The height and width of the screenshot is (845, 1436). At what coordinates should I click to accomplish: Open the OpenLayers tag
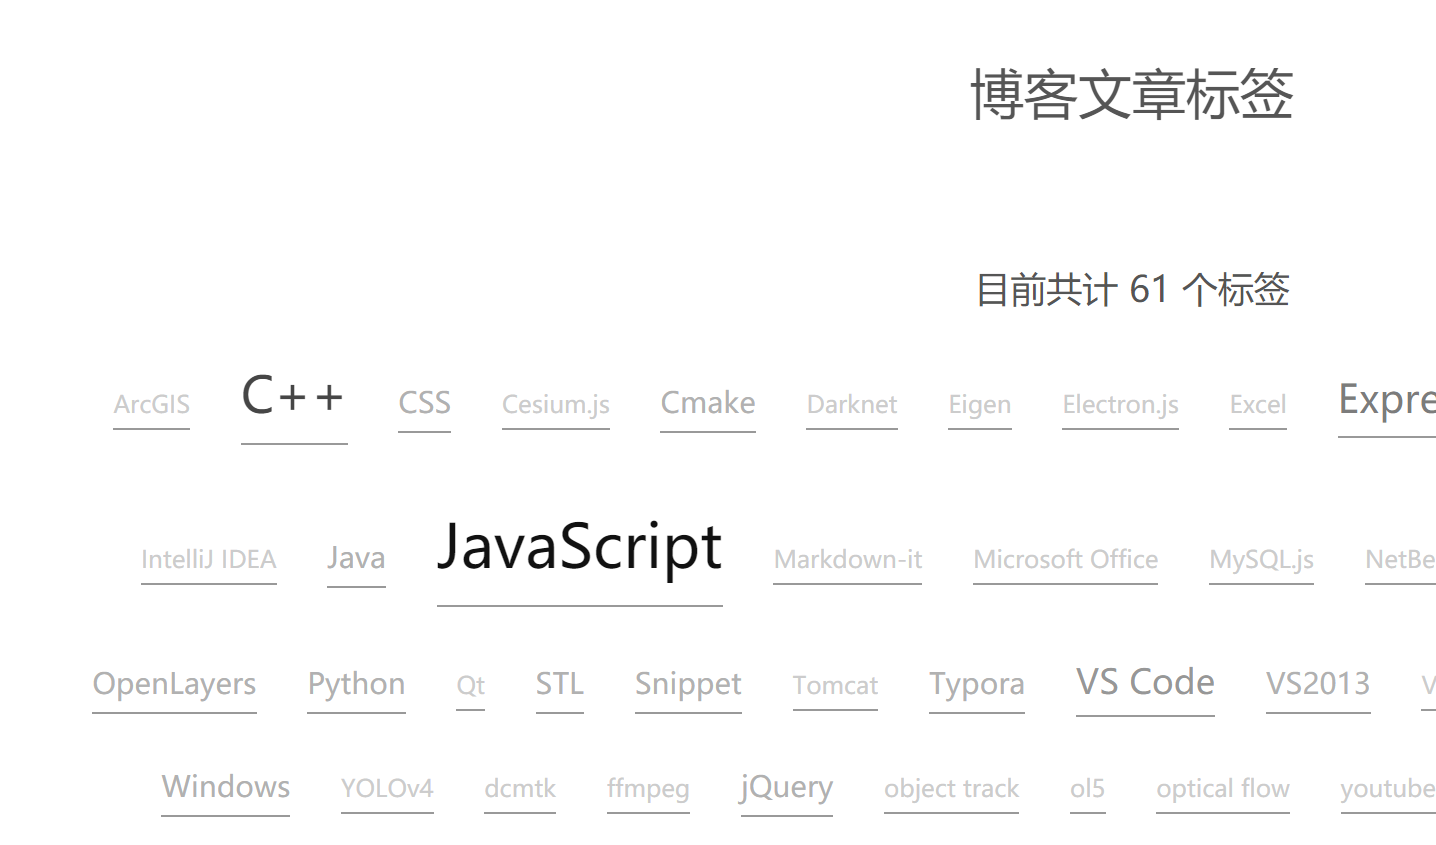coord(174,684)
